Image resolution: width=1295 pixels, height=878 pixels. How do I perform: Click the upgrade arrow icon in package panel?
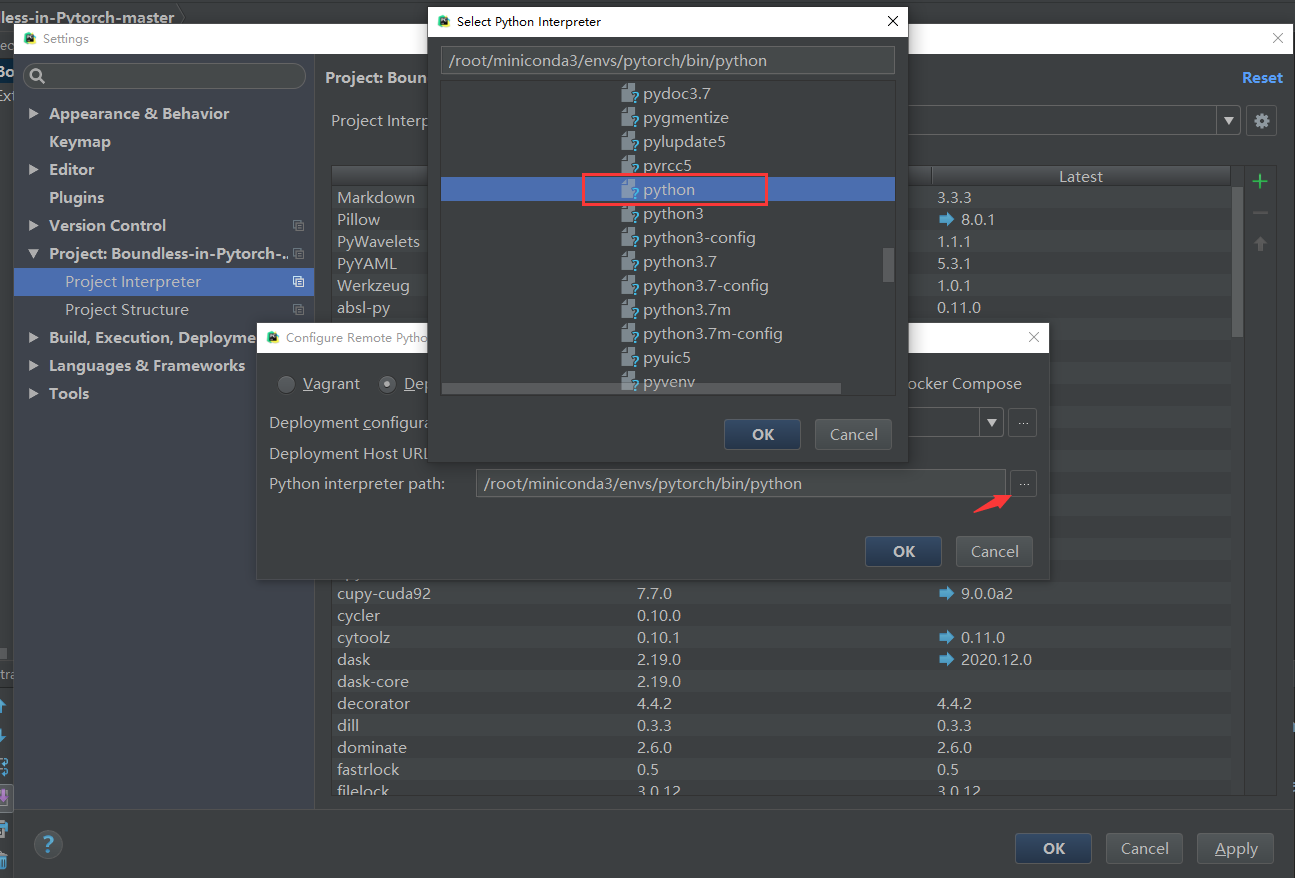pos(1260,243)
